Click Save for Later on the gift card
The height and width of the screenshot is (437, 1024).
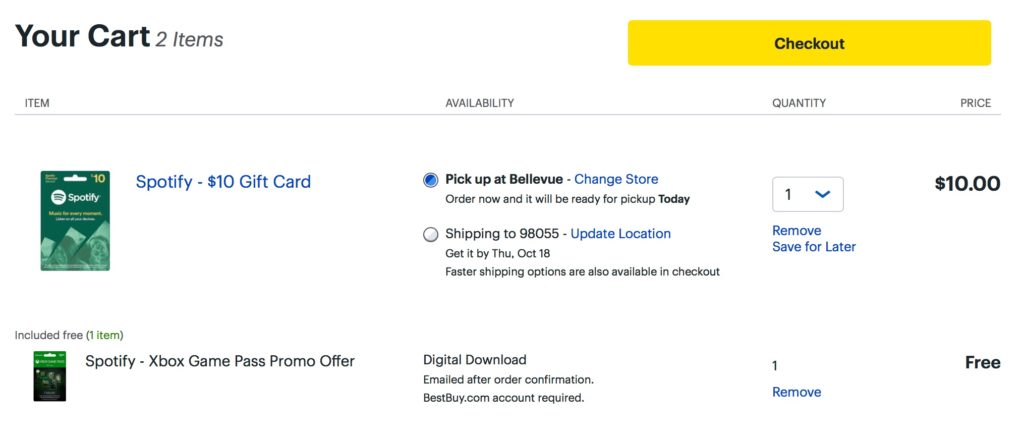(814, 247)
